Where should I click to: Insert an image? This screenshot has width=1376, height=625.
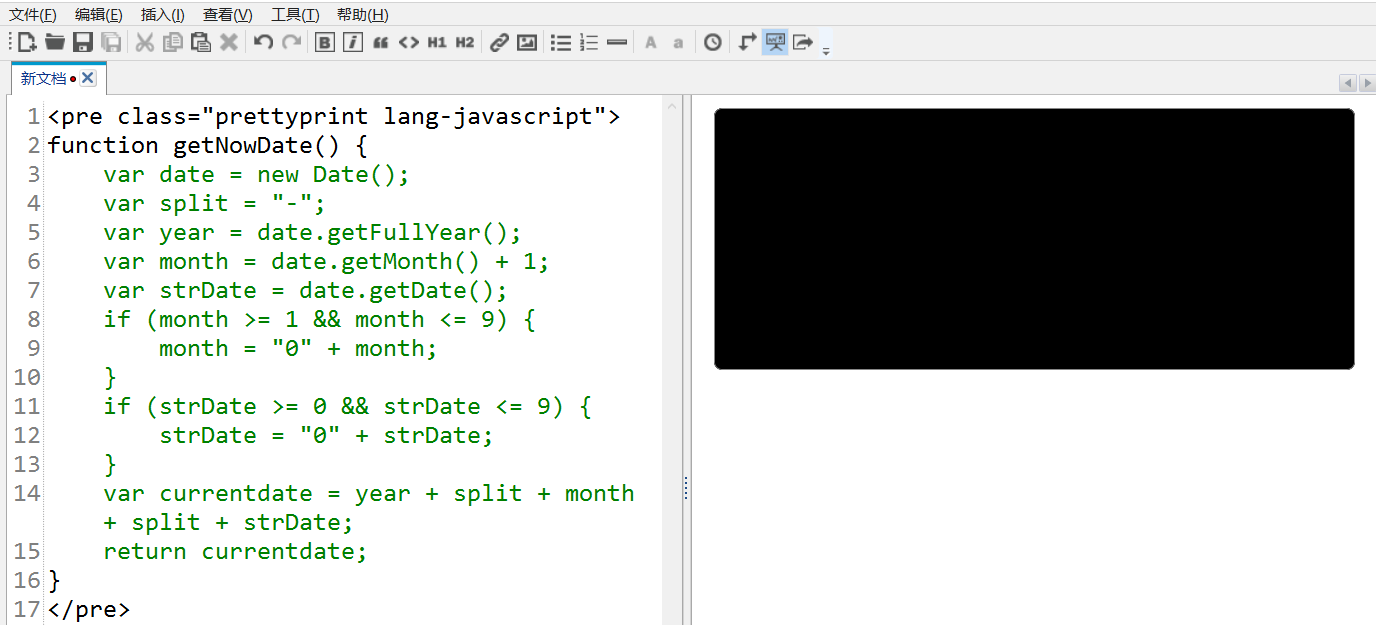[527, 42]
